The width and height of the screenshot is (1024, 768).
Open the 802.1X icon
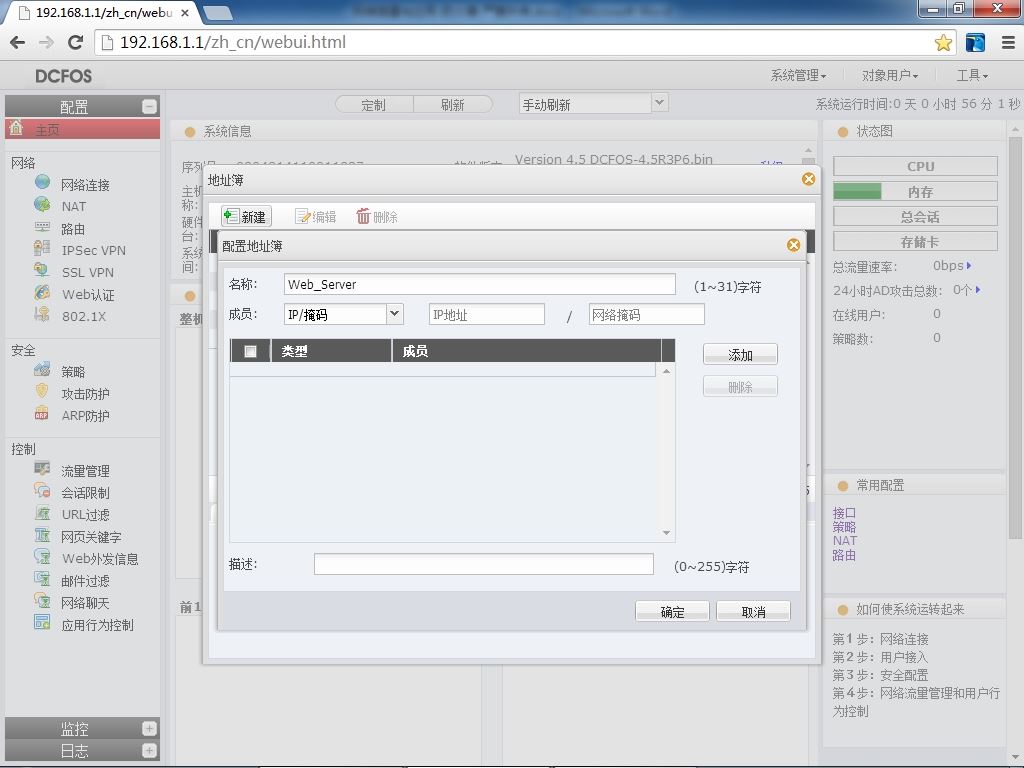pos(42,314)
